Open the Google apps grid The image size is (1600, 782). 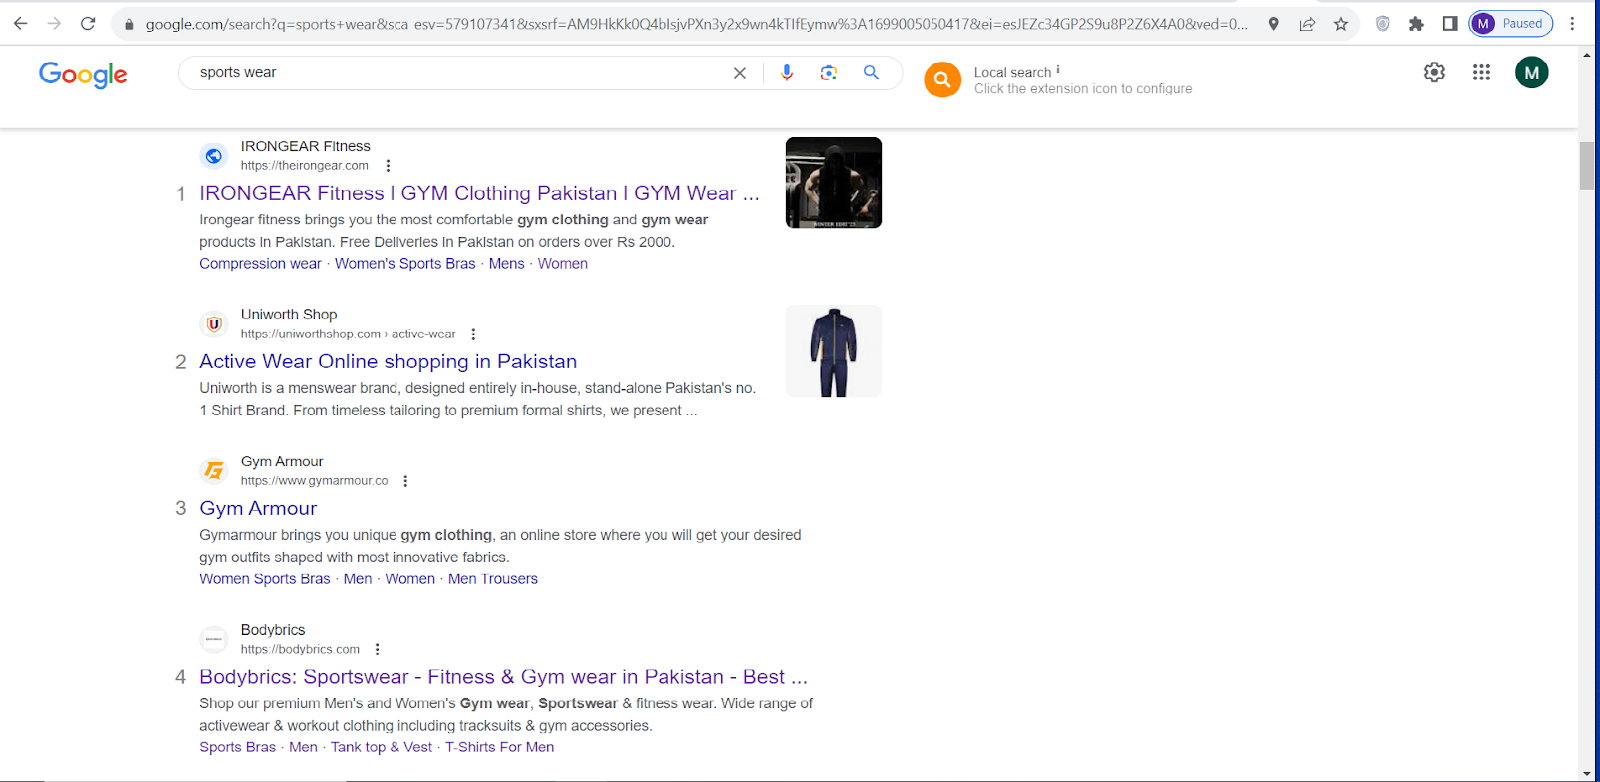tap(1482, 72)
